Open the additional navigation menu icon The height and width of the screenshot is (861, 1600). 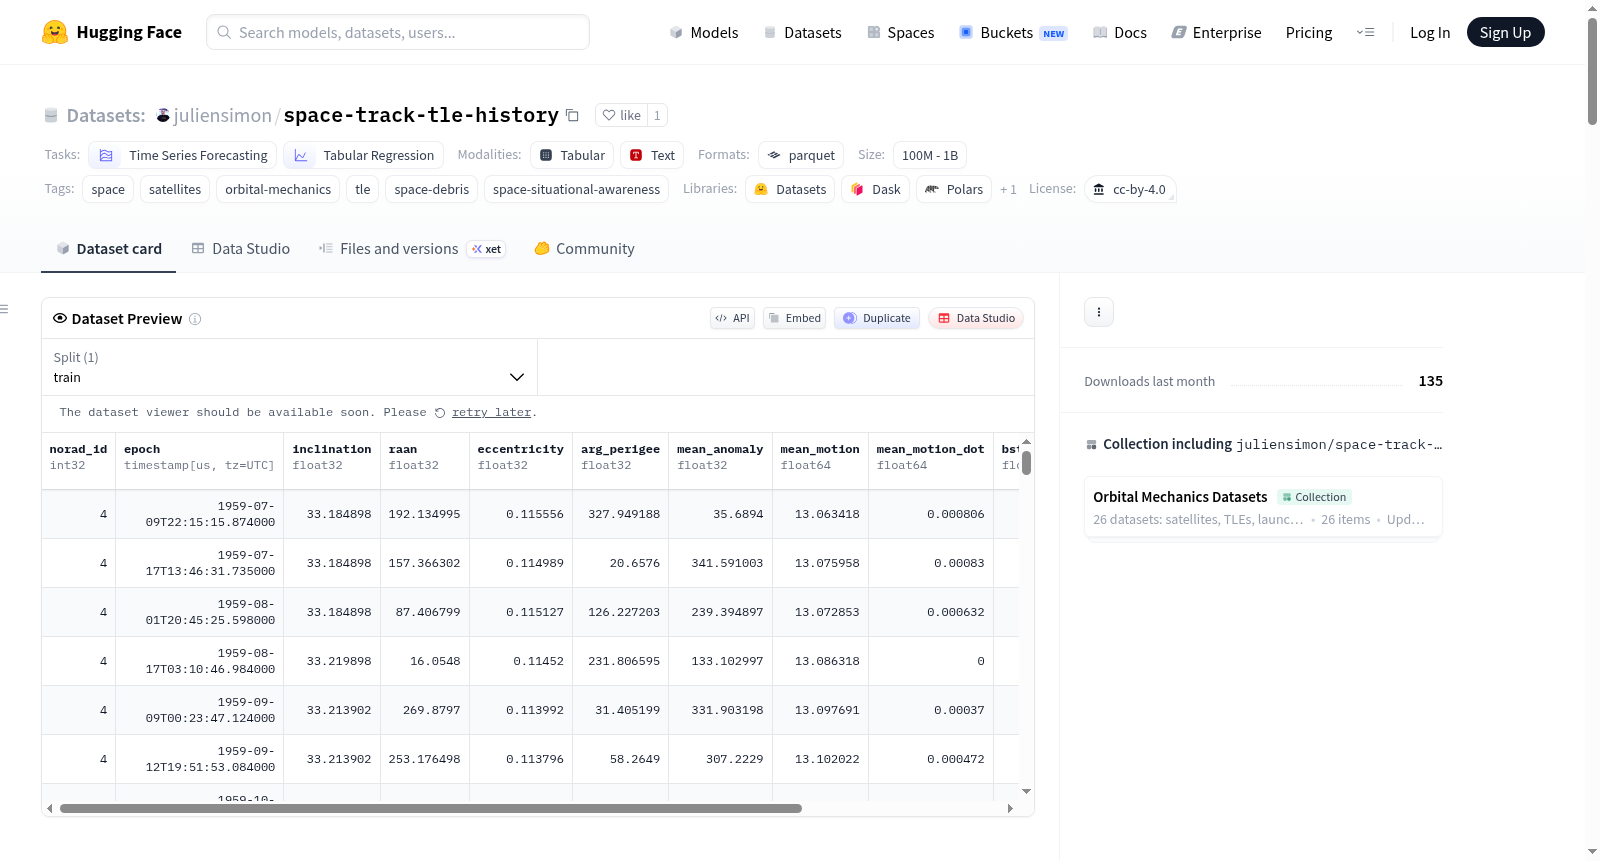1365,32
